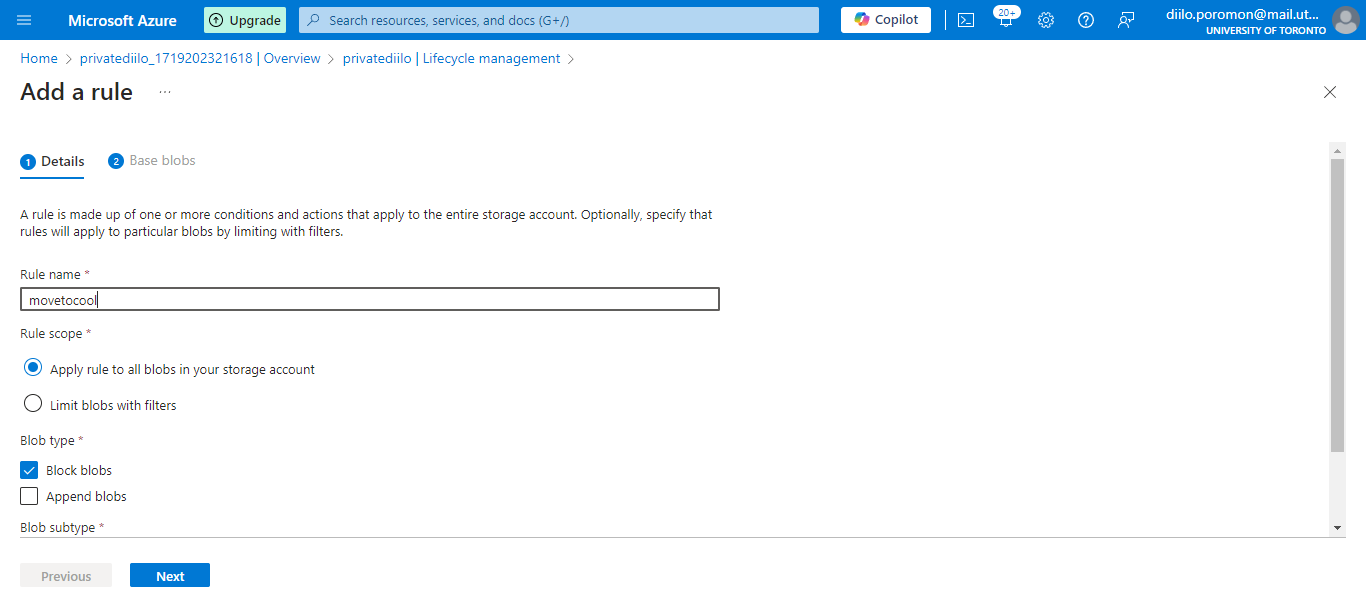Focus the Search resources search box
The image size is (1366, 607).
click(559, 20)
